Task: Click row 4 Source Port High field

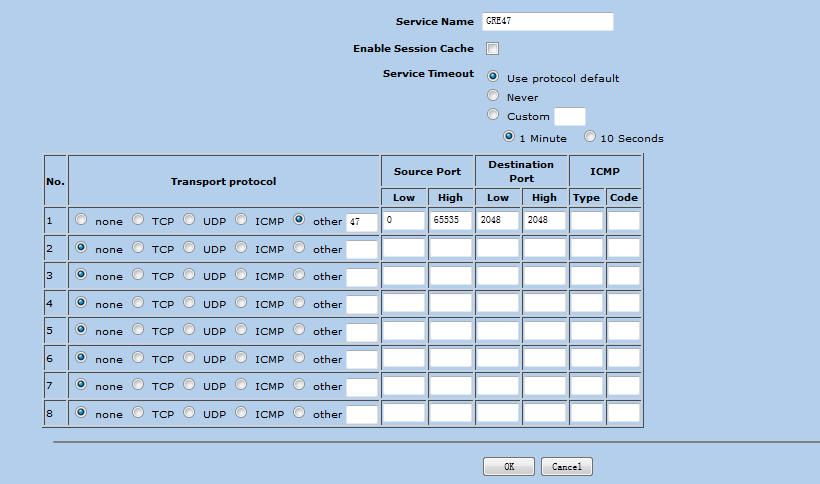Action: 450,303
